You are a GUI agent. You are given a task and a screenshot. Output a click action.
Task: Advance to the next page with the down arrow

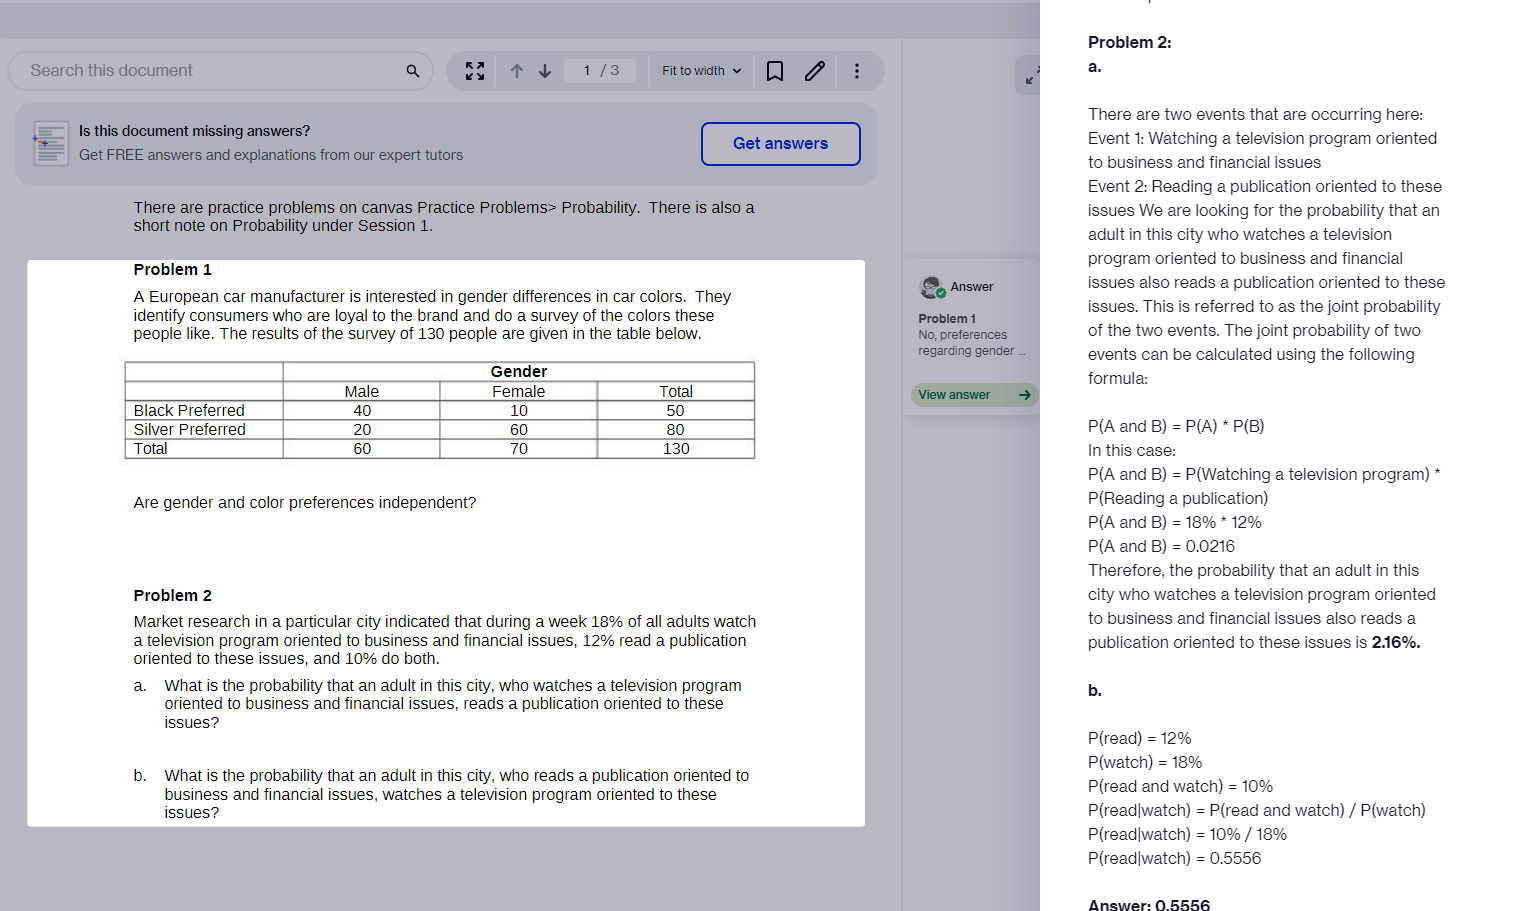[544, 70]
